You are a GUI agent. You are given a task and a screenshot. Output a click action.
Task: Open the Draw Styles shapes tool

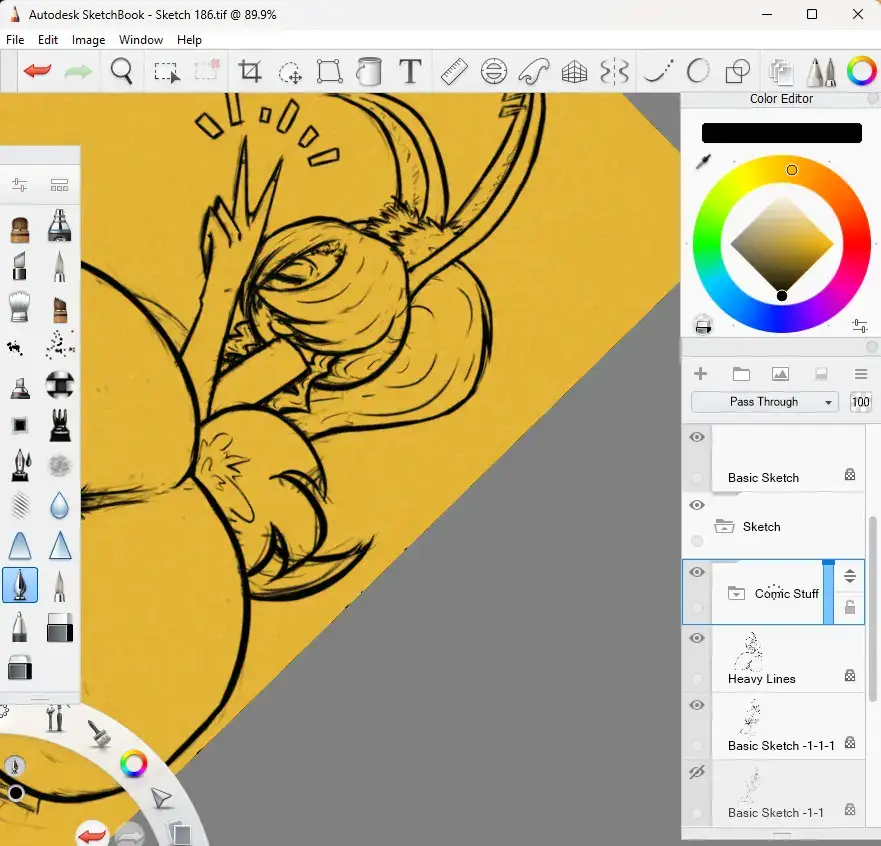coord(738,71)
